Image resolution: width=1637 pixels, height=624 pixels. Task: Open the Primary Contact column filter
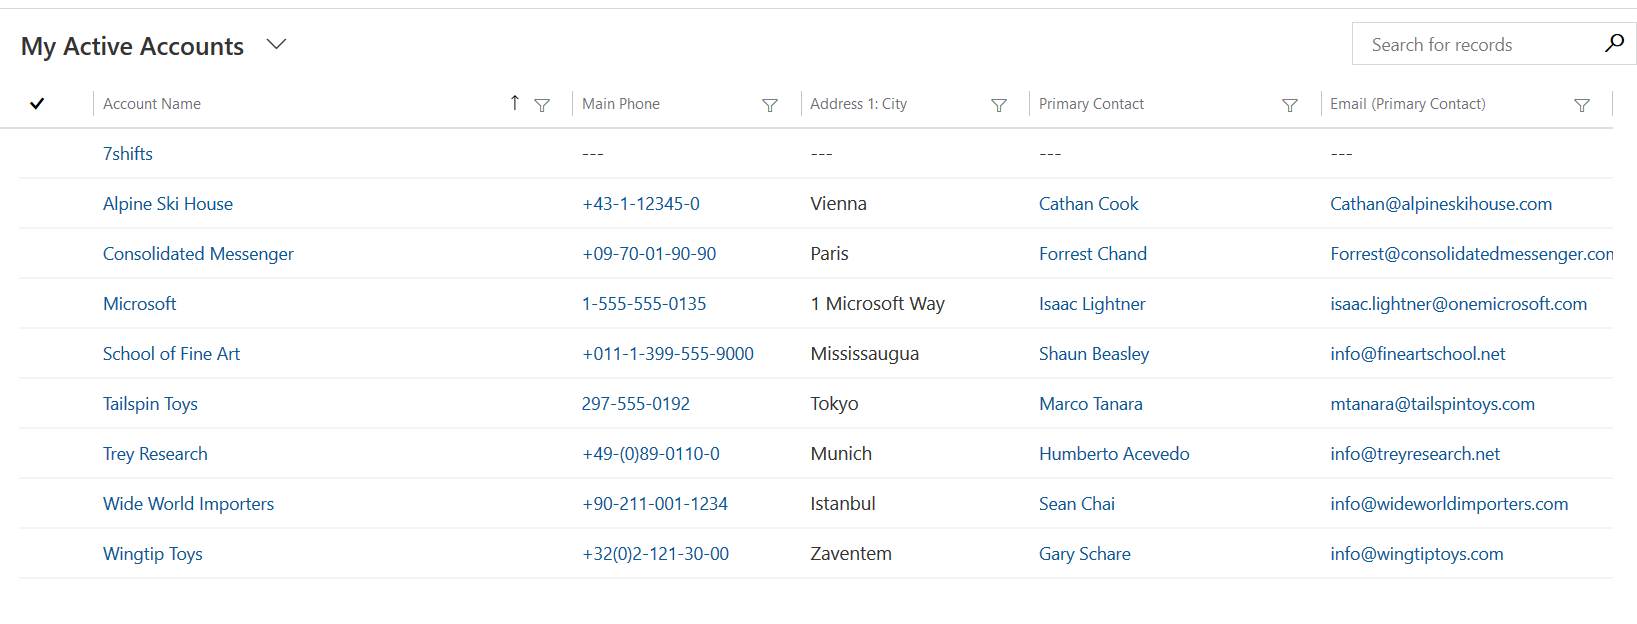pyautogui.click(x=1290, y=105)
